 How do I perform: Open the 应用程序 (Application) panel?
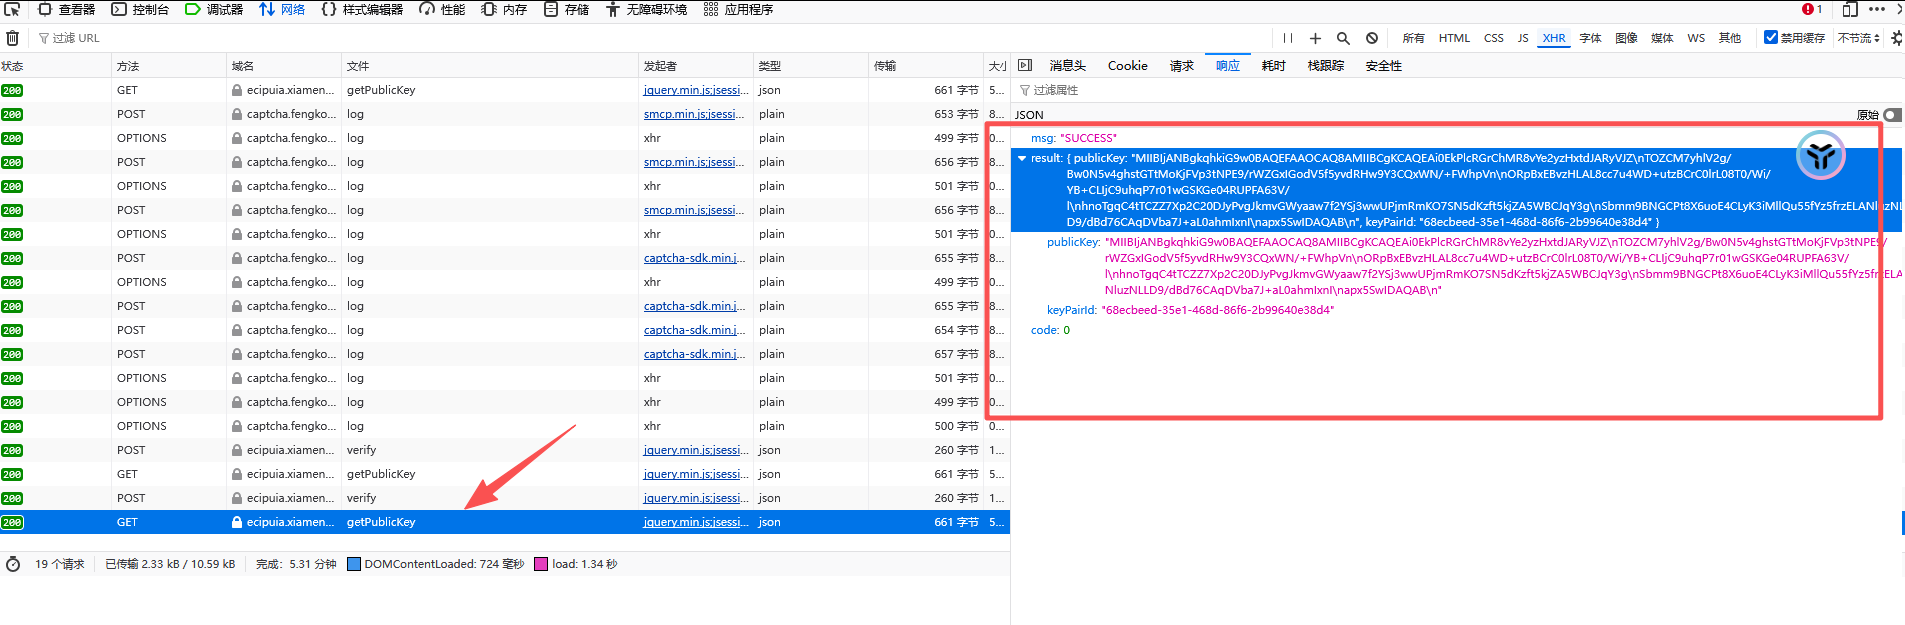(738, 9)
